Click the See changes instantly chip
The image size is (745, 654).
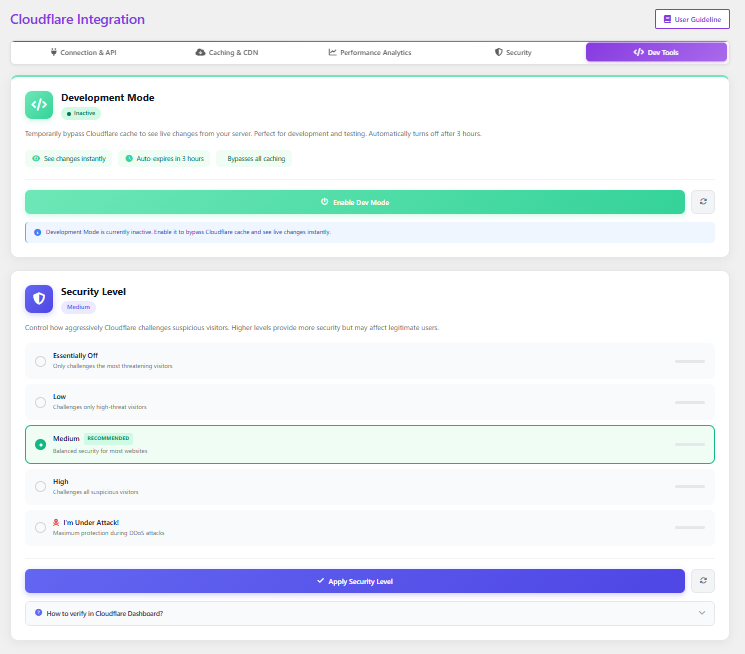coord(68,159)
